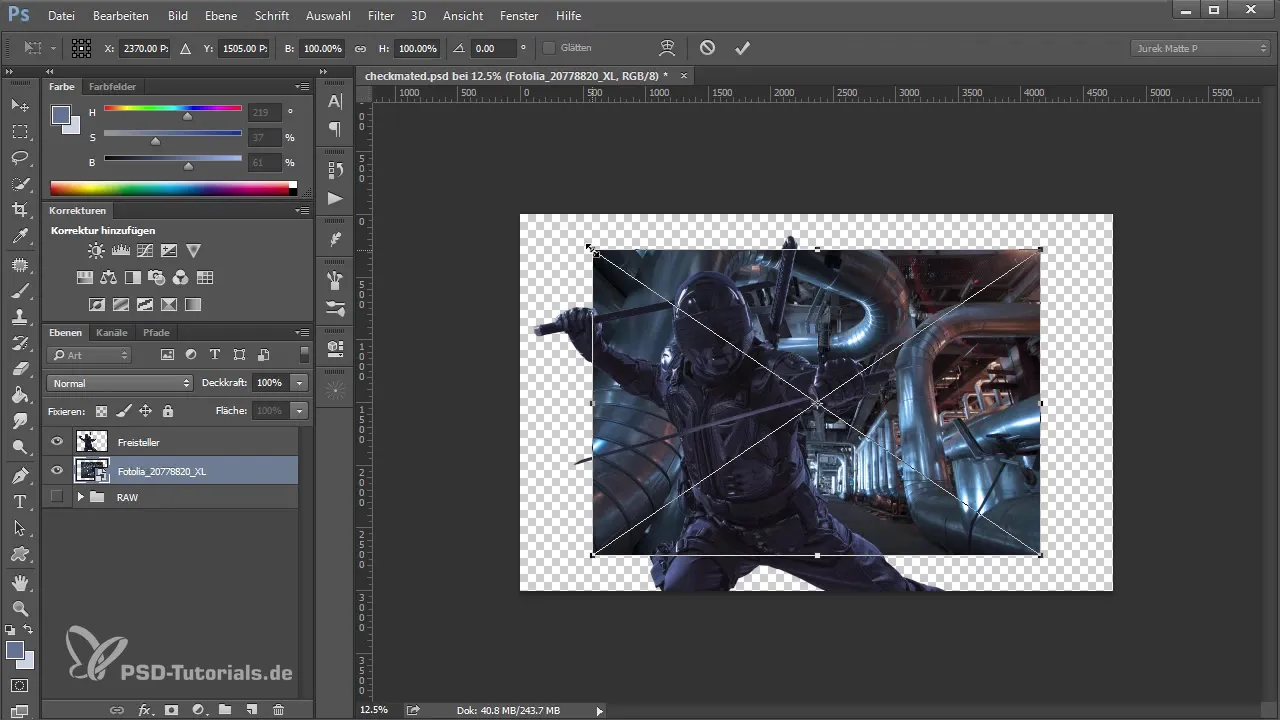
Task: Cancel the transform
Action: pyautogui.click(x=707, y=47)
